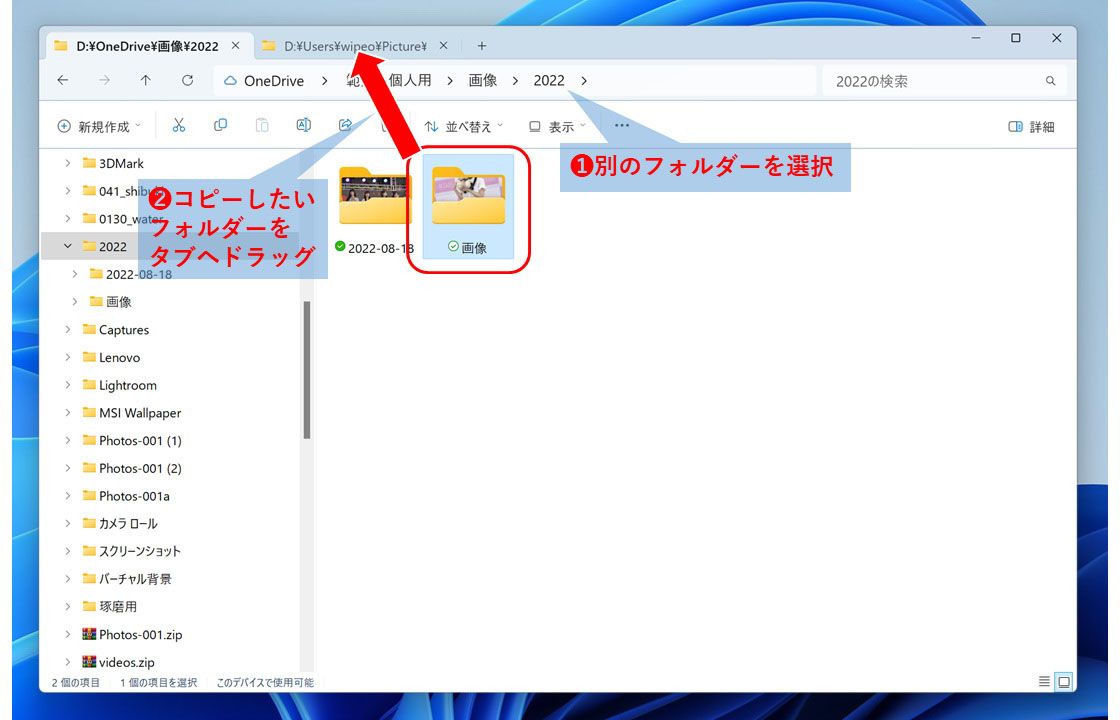Open the 新規作成 dropdown
This screenshot has width=1120, height=720.
pos(99,126)
